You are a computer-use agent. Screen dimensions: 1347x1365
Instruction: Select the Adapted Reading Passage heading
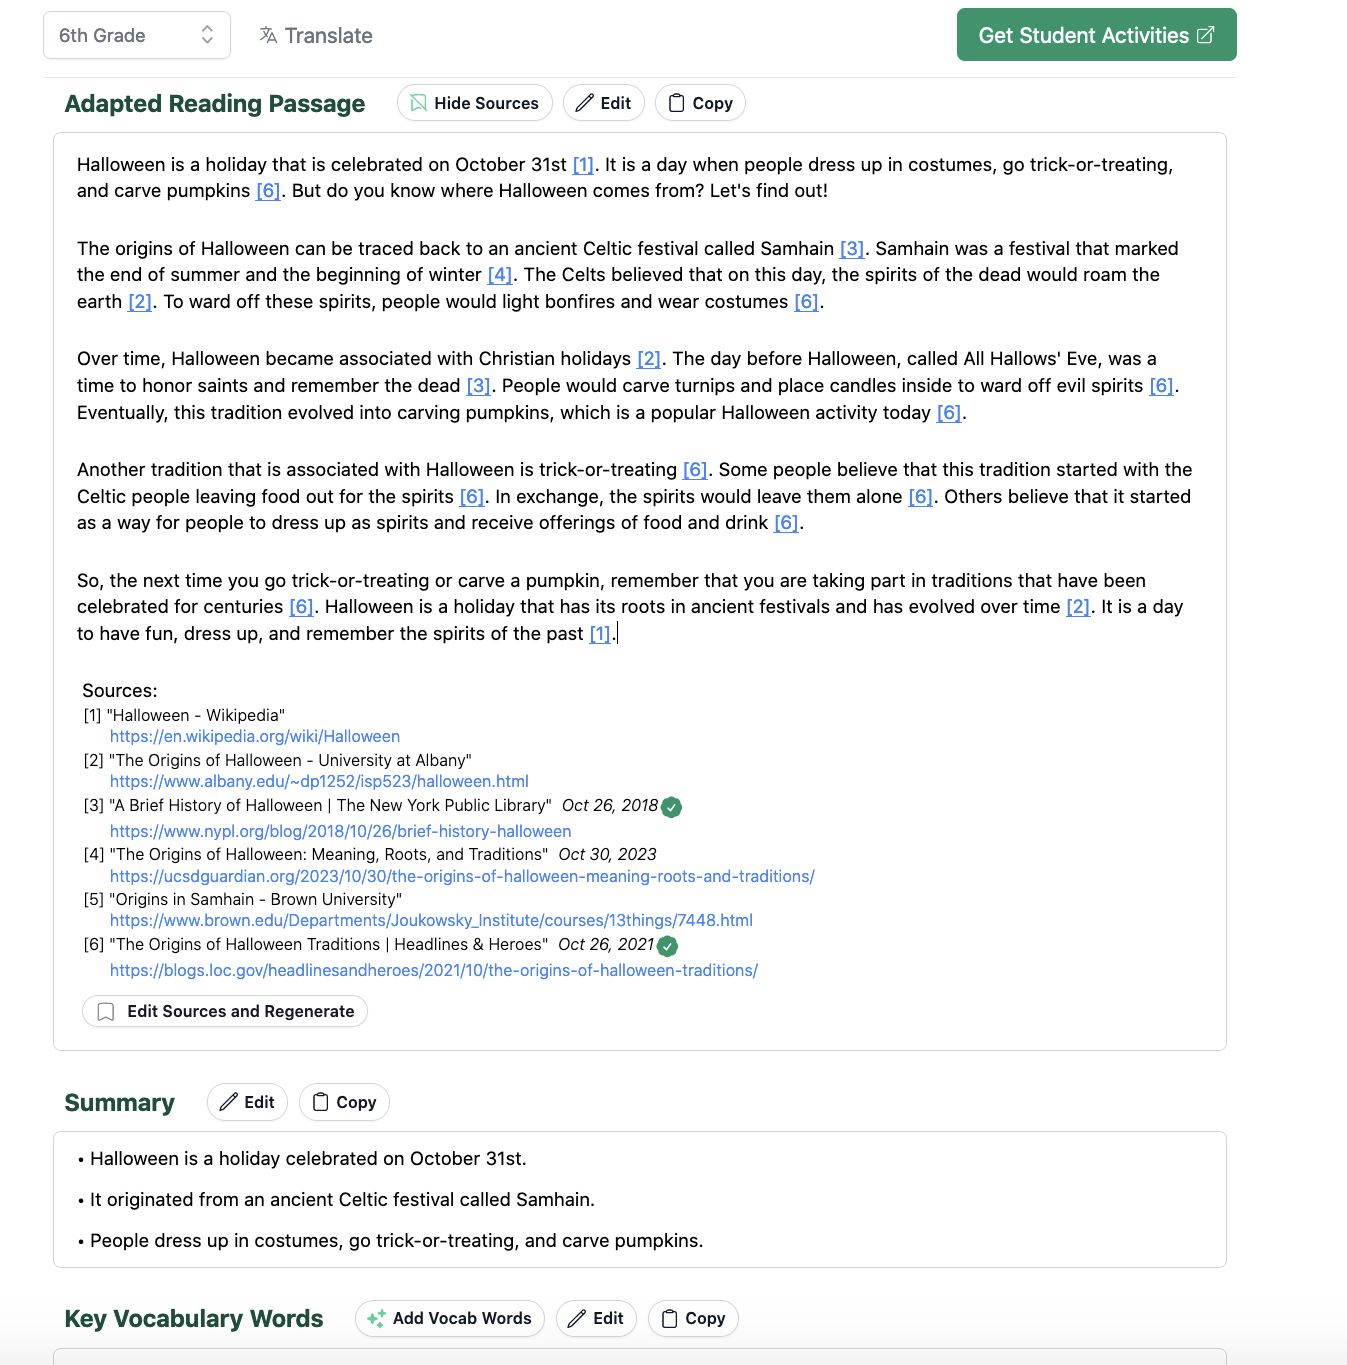tap(214, 104)
